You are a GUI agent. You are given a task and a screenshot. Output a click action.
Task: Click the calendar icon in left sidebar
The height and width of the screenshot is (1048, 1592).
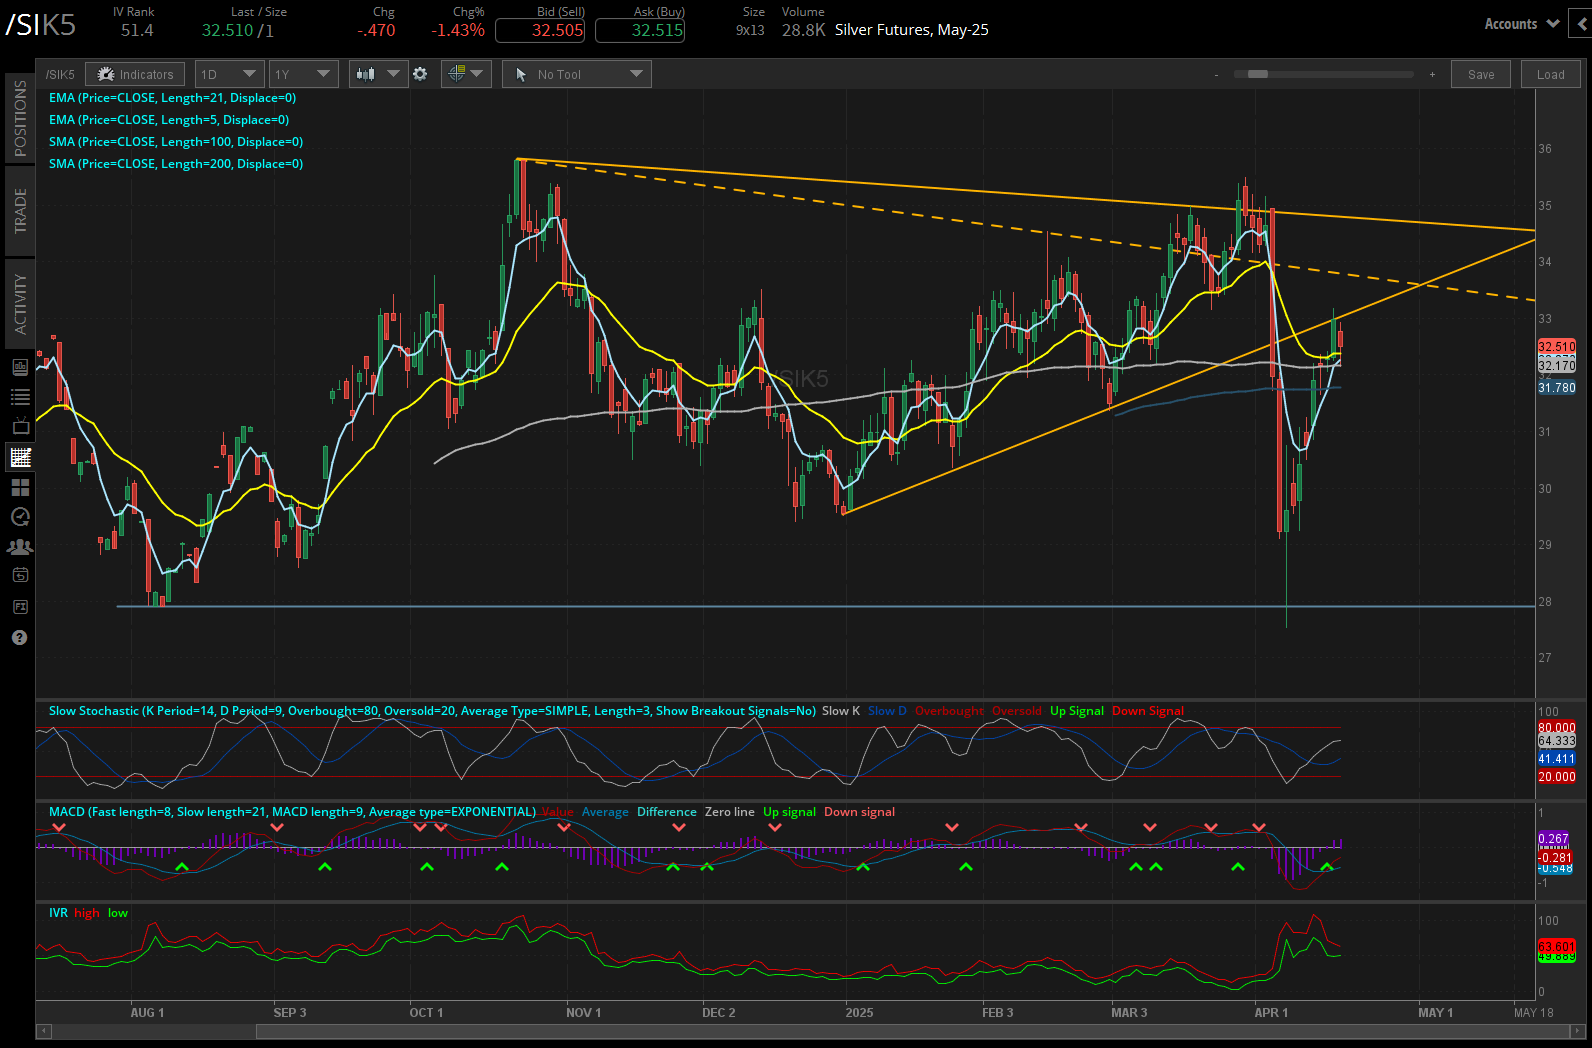tap(20, 575)
